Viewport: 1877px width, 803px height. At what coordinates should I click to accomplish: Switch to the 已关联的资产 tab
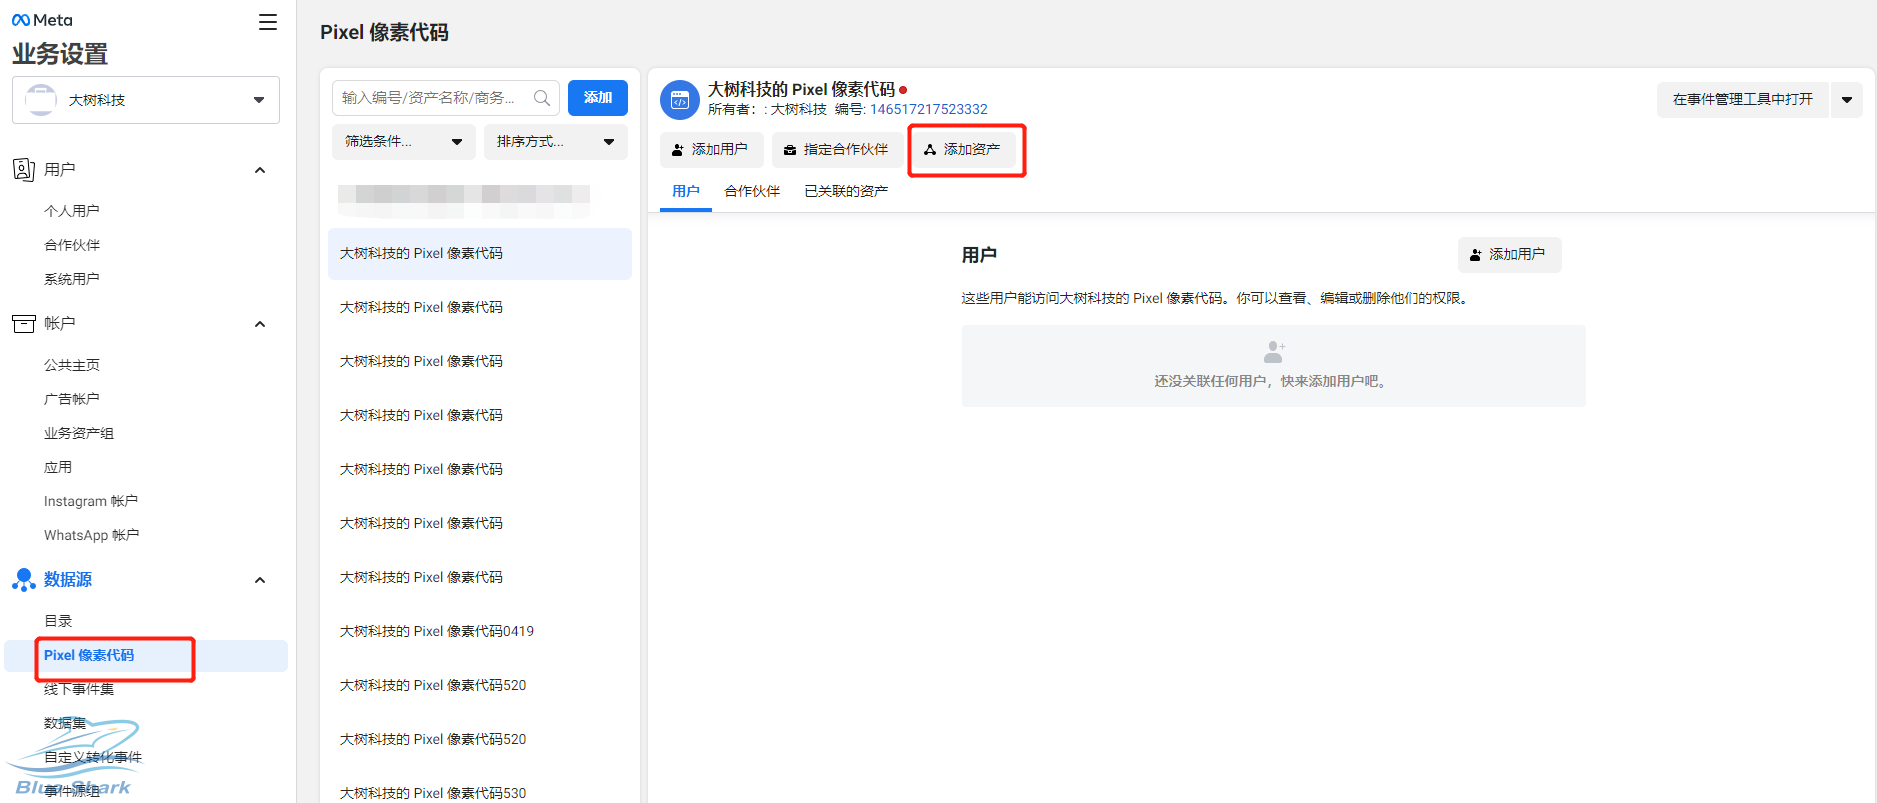click(846, 191)
